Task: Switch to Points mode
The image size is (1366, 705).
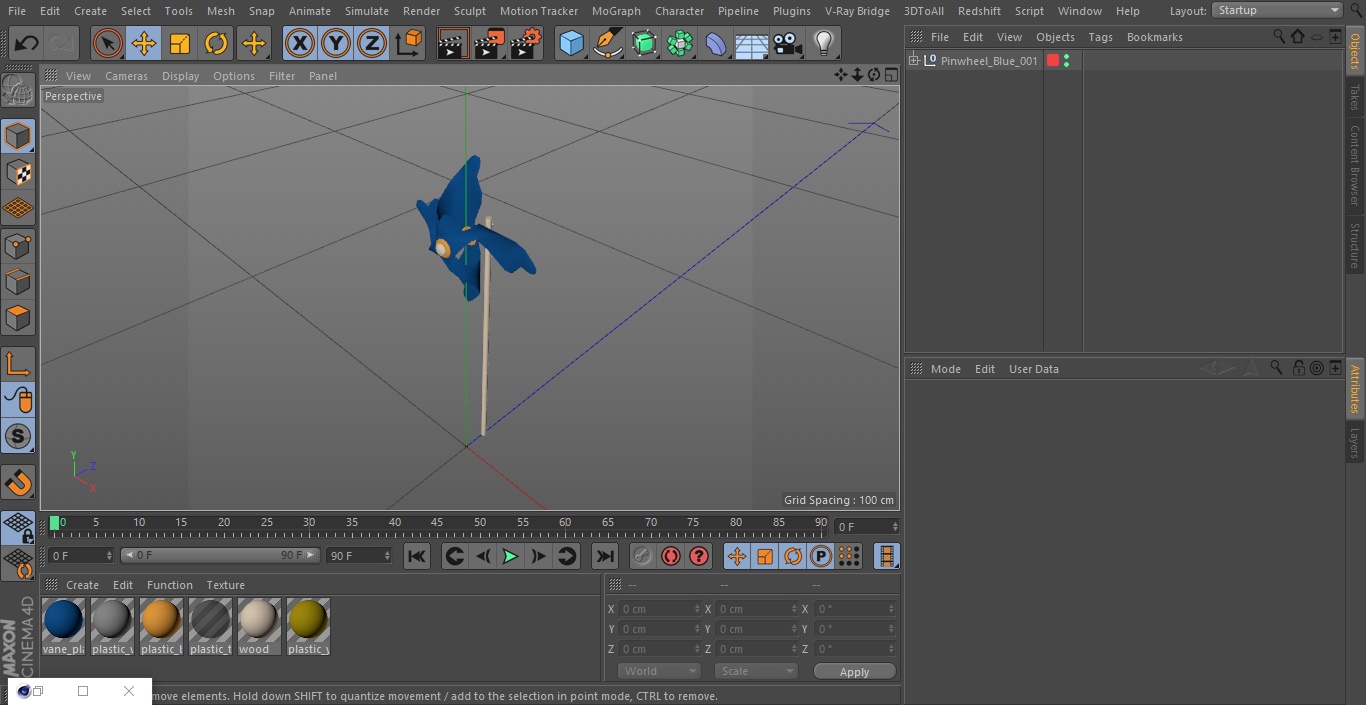Action: pos(18,246)
